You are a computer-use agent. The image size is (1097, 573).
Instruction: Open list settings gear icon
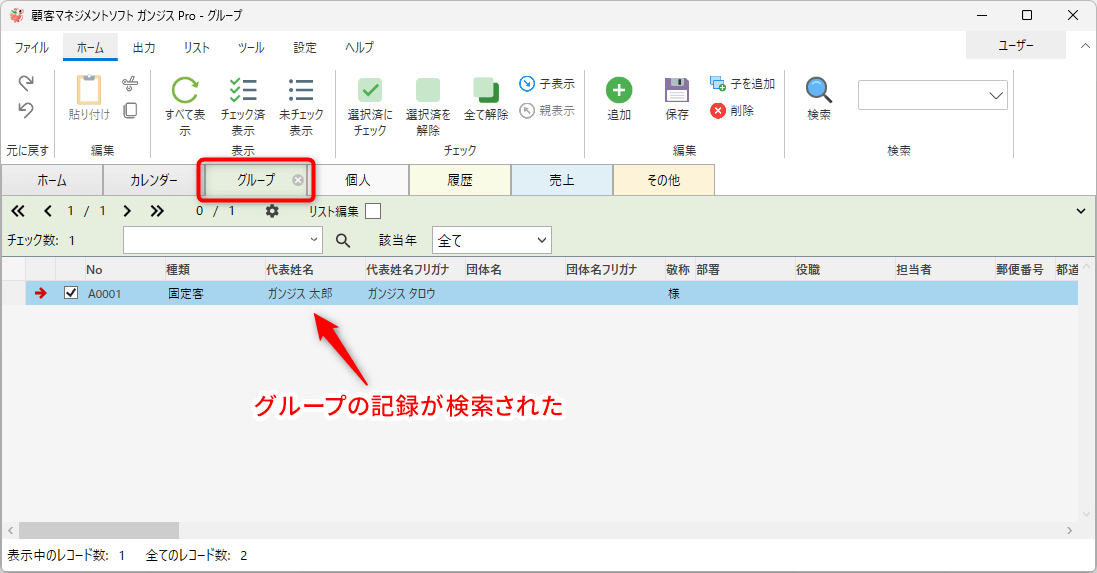pyautogui.click(x=272, y=211)
